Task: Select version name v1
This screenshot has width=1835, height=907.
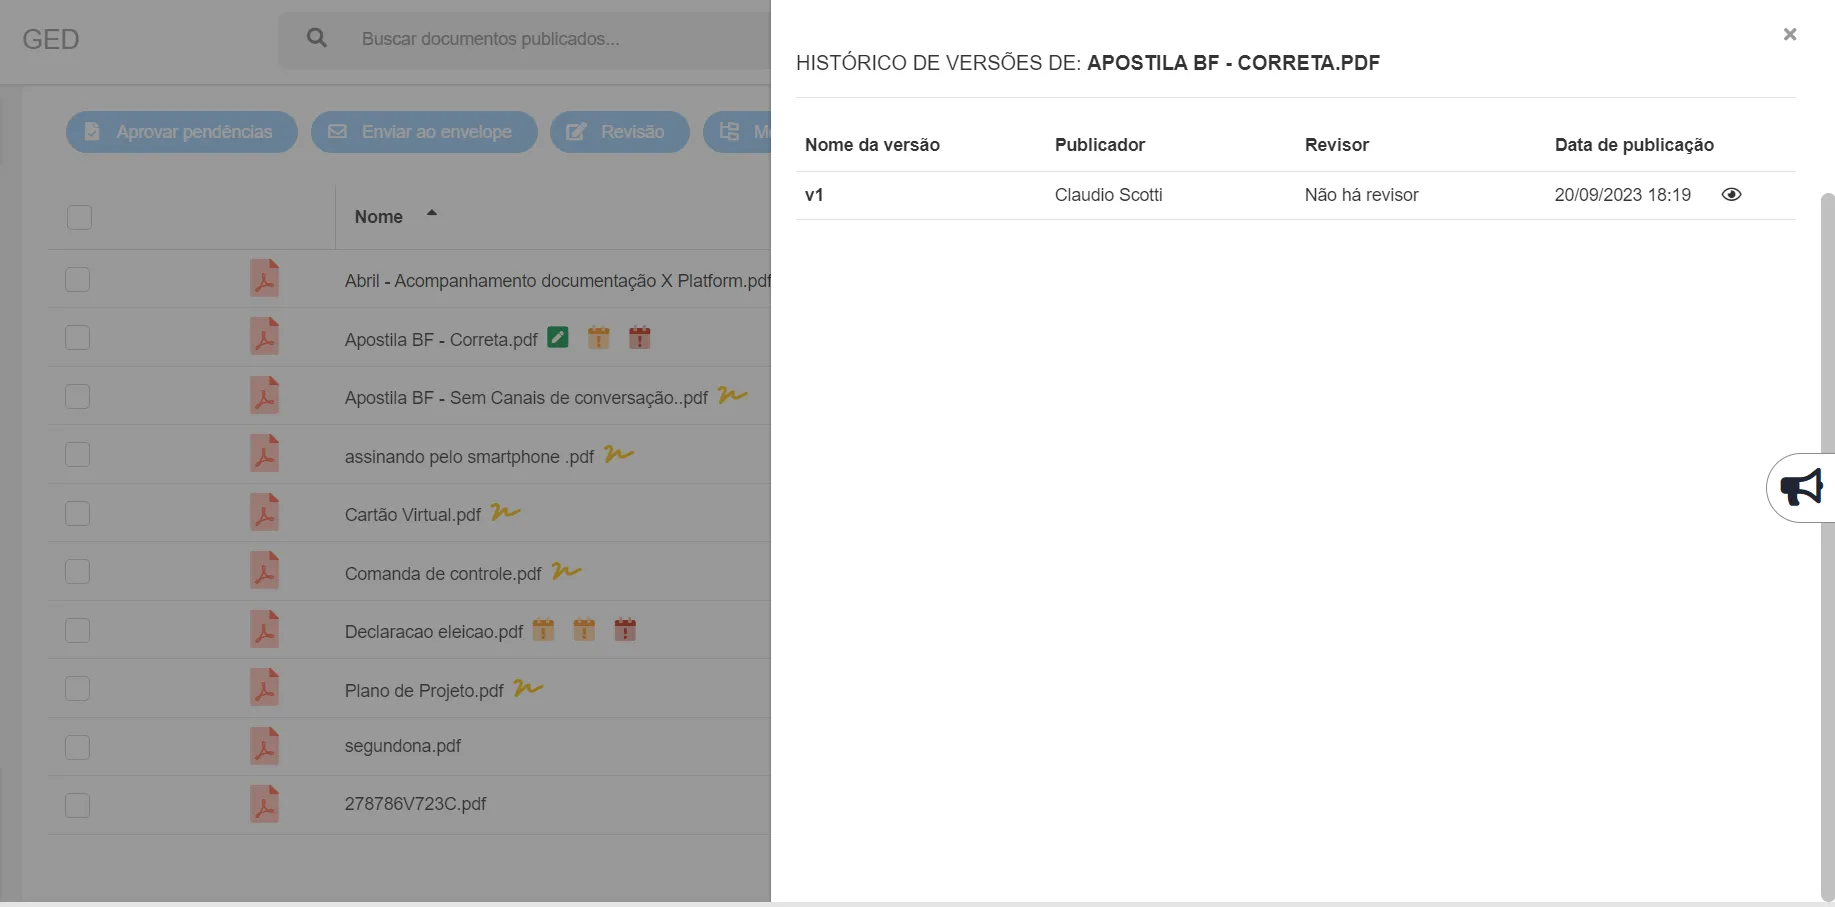Action: 814,195
